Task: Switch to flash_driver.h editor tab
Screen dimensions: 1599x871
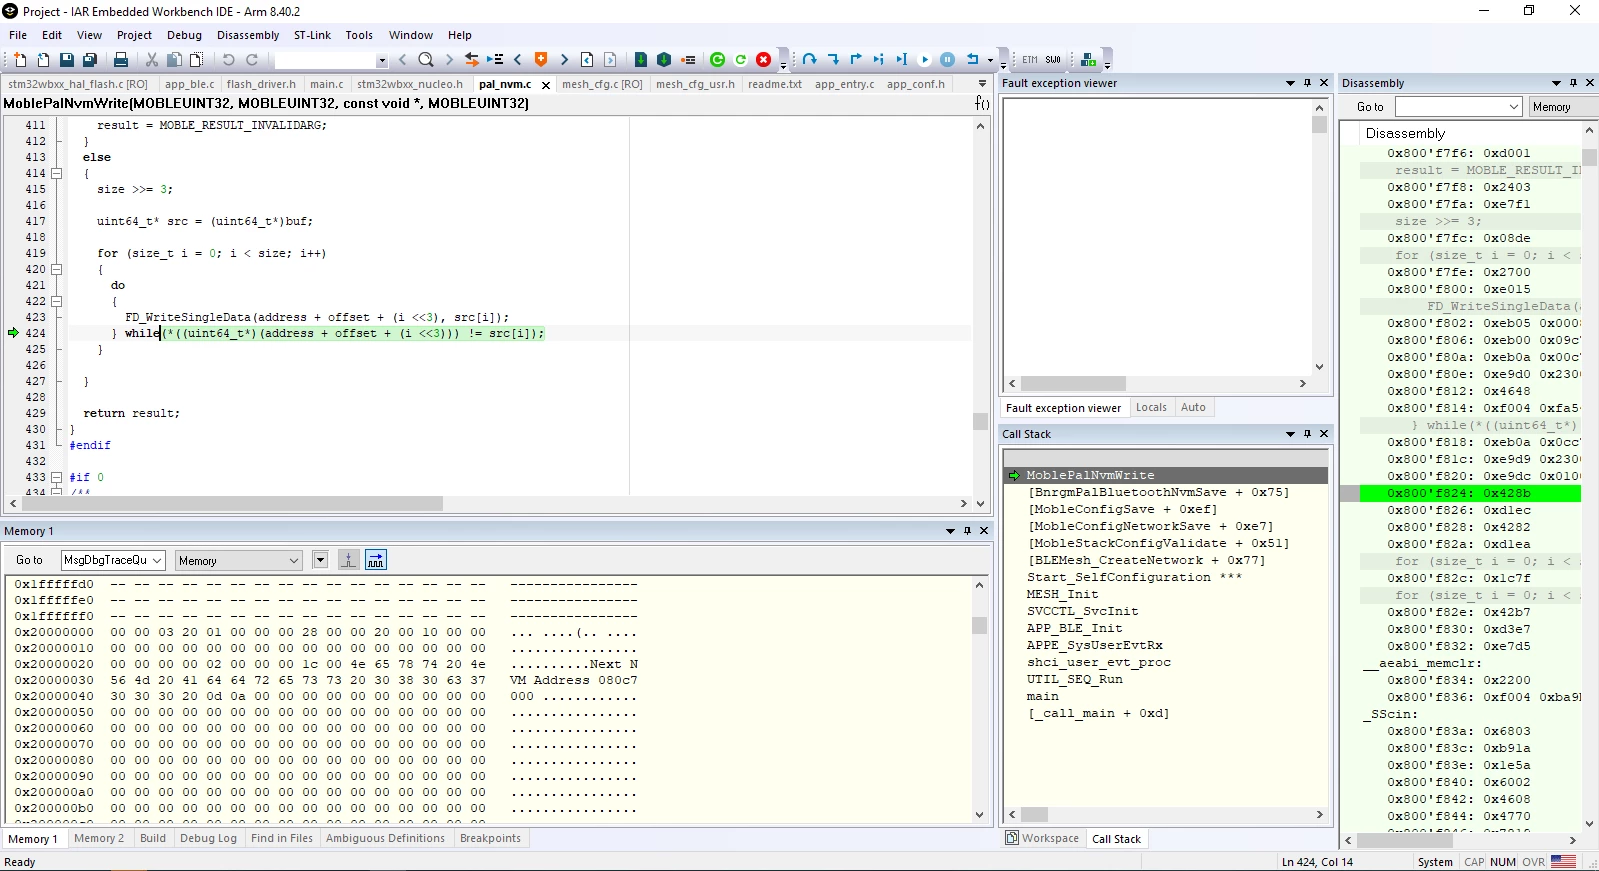Action: (x=261, y=84)
